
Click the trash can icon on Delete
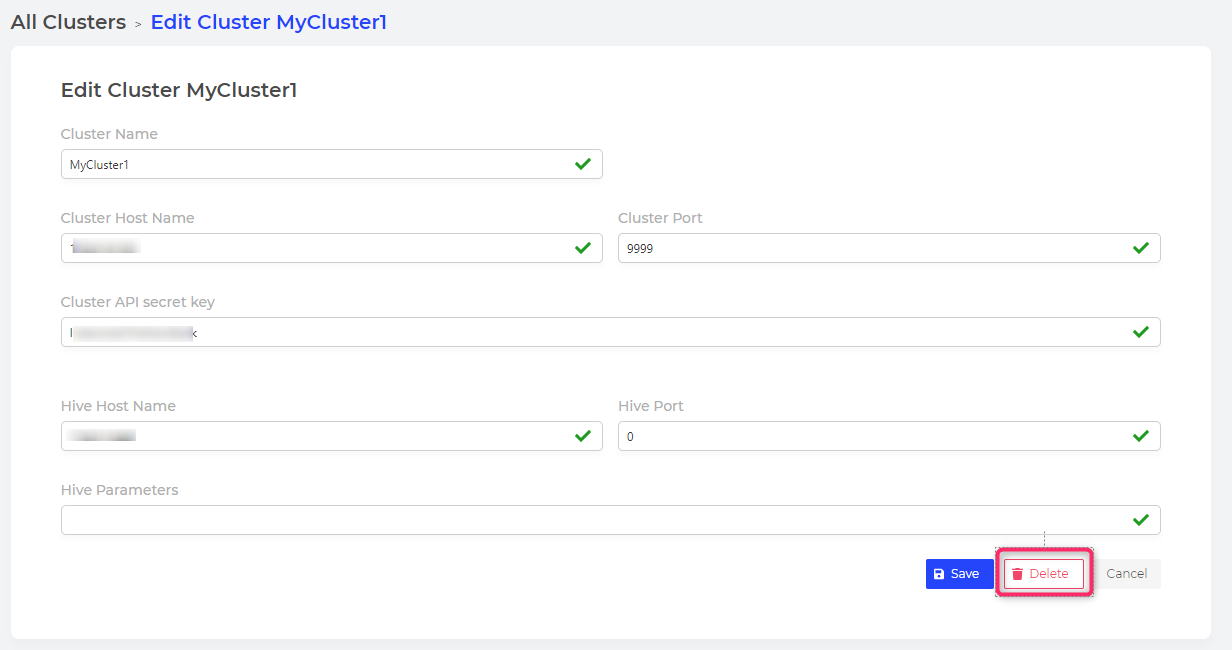click(x=1018, y=574)
